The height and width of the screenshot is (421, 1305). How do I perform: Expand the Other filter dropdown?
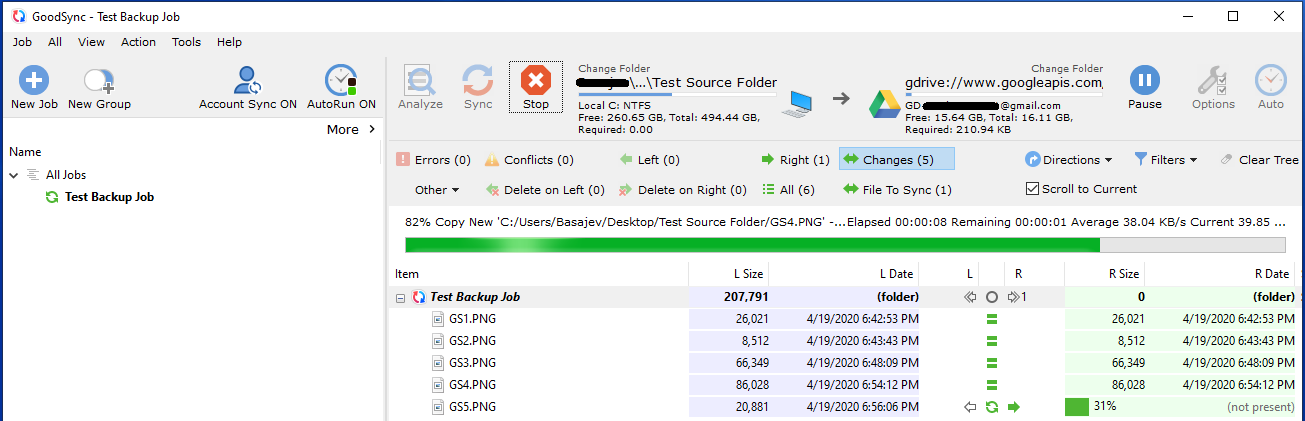click(x=437, y=190)
